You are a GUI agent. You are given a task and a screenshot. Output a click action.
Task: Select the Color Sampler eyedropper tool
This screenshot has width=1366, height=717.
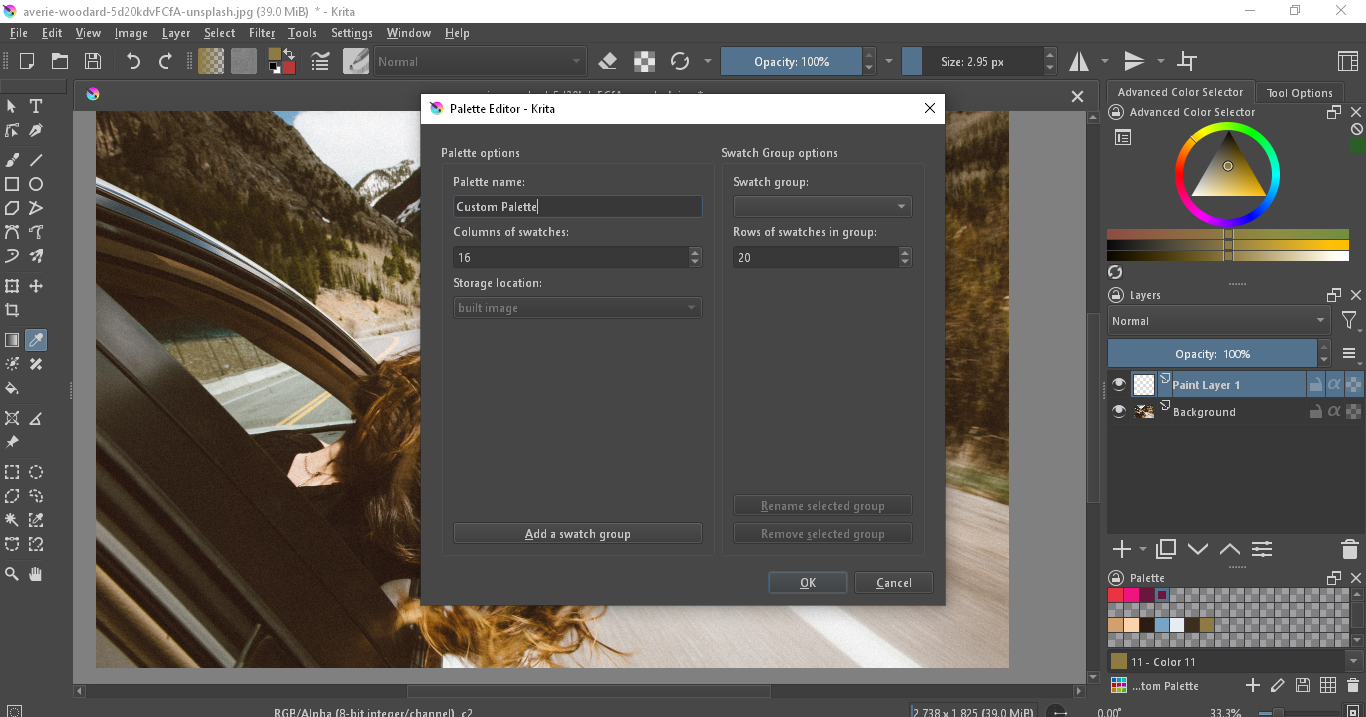point(36,340)
